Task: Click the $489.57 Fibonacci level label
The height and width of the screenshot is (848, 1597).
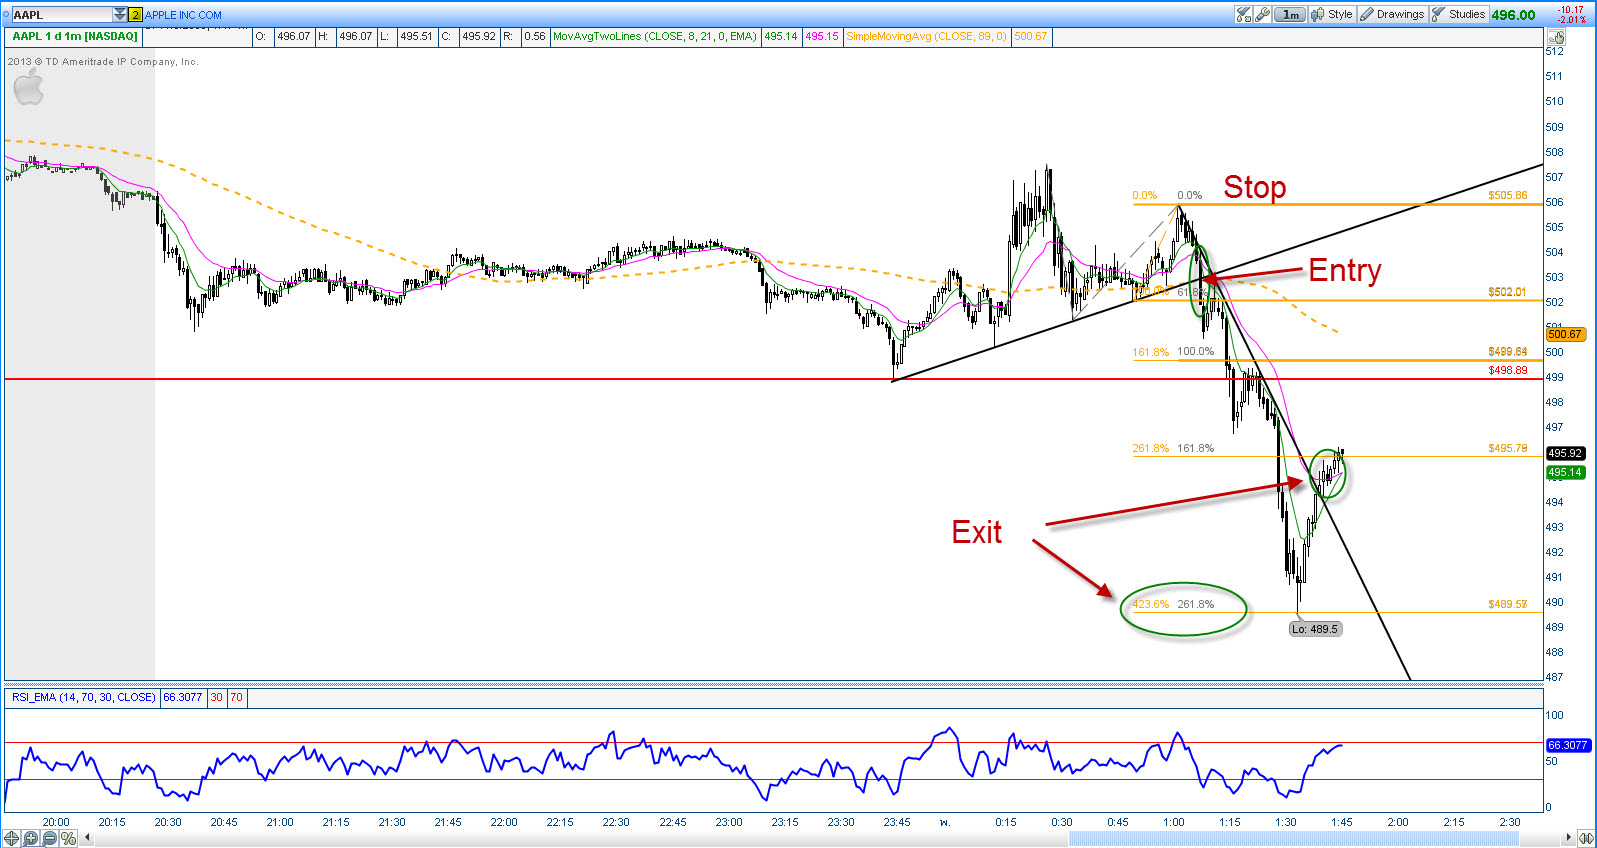Action: pos(1507,604)
